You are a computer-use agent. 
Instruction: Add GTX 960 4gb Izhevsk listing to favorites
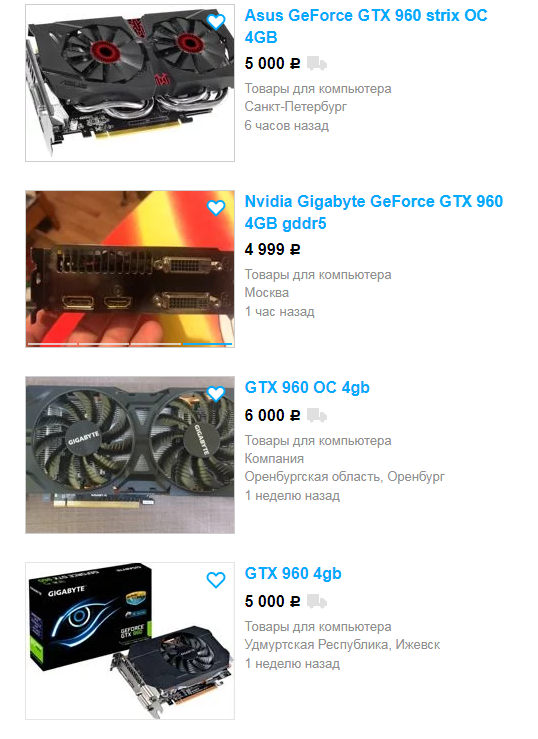pyautogui.click(x=216, y=580)
